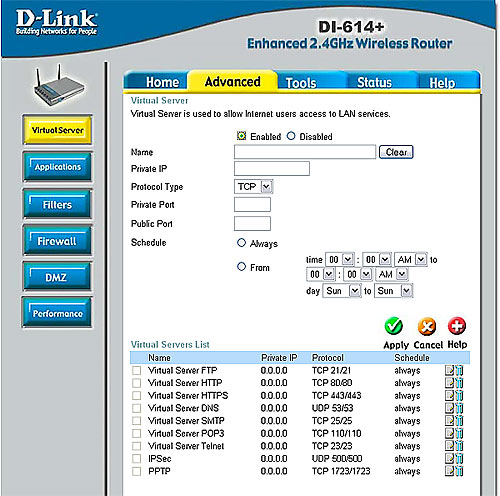Screen dimensions: 500x496
Task: Edit the IPSec entry
Action: [x=449, y=458]
